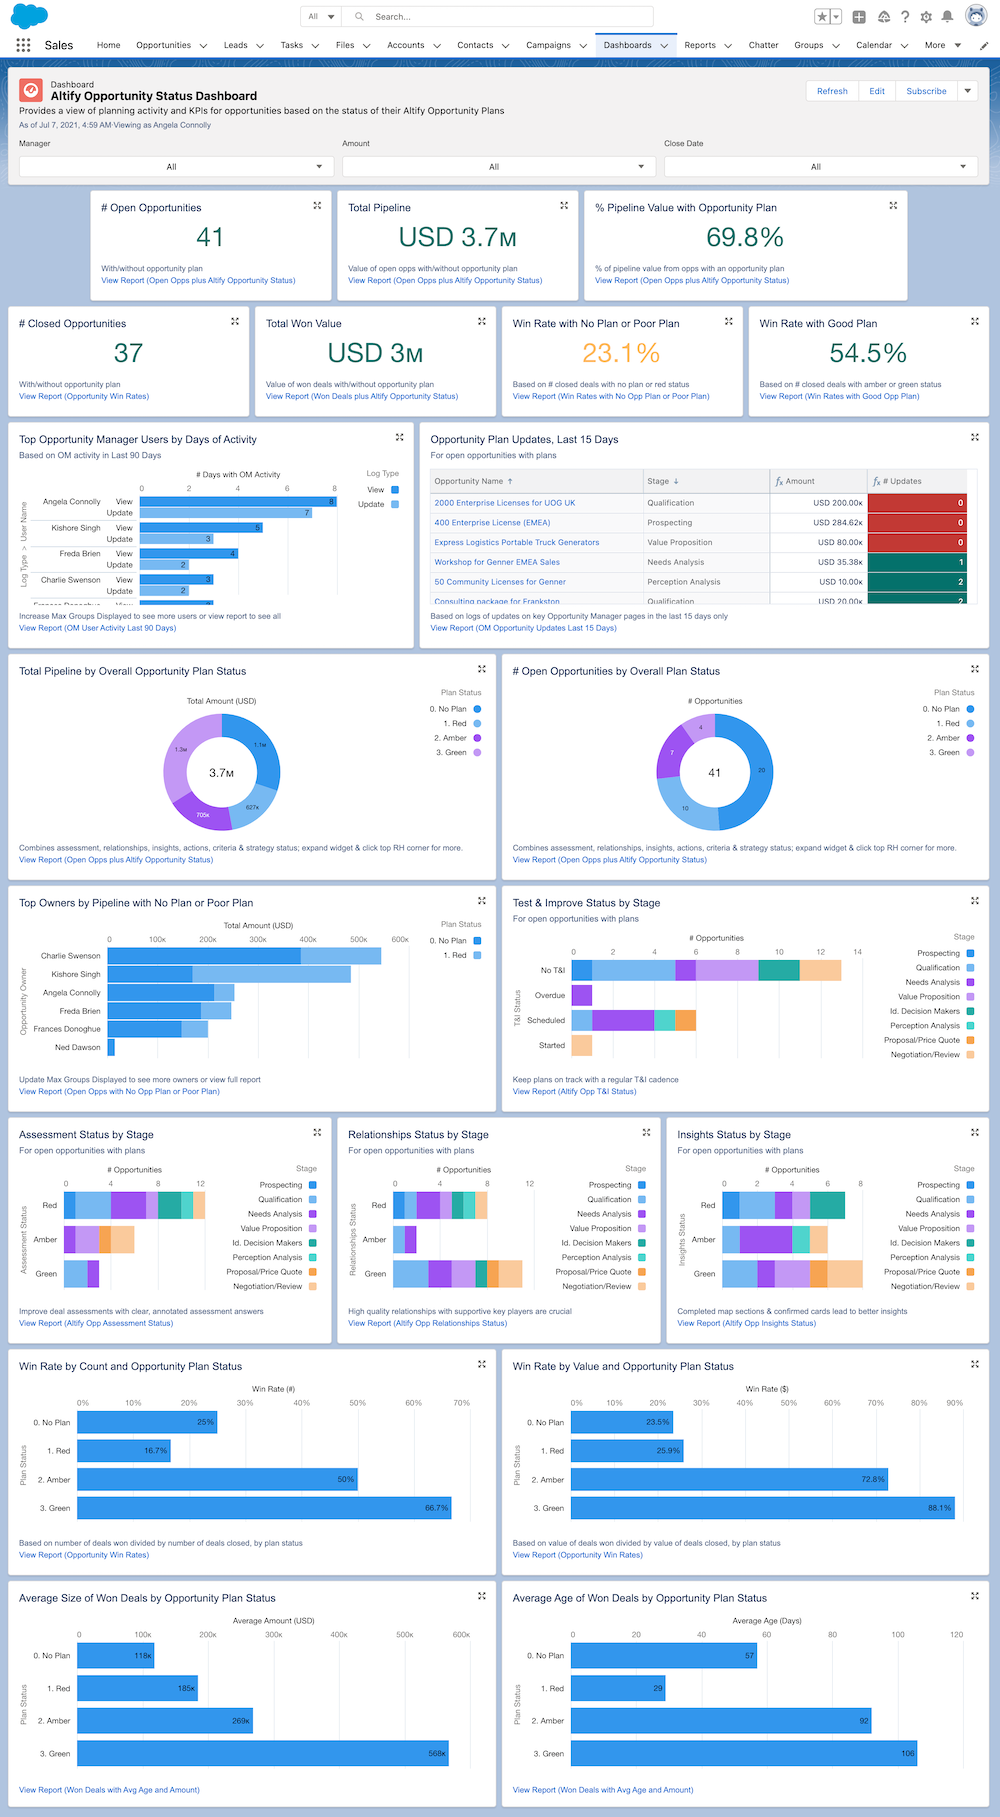Screen dimensions: 1000x1817
Task: Open the Tasks tab
Action: 292,45
